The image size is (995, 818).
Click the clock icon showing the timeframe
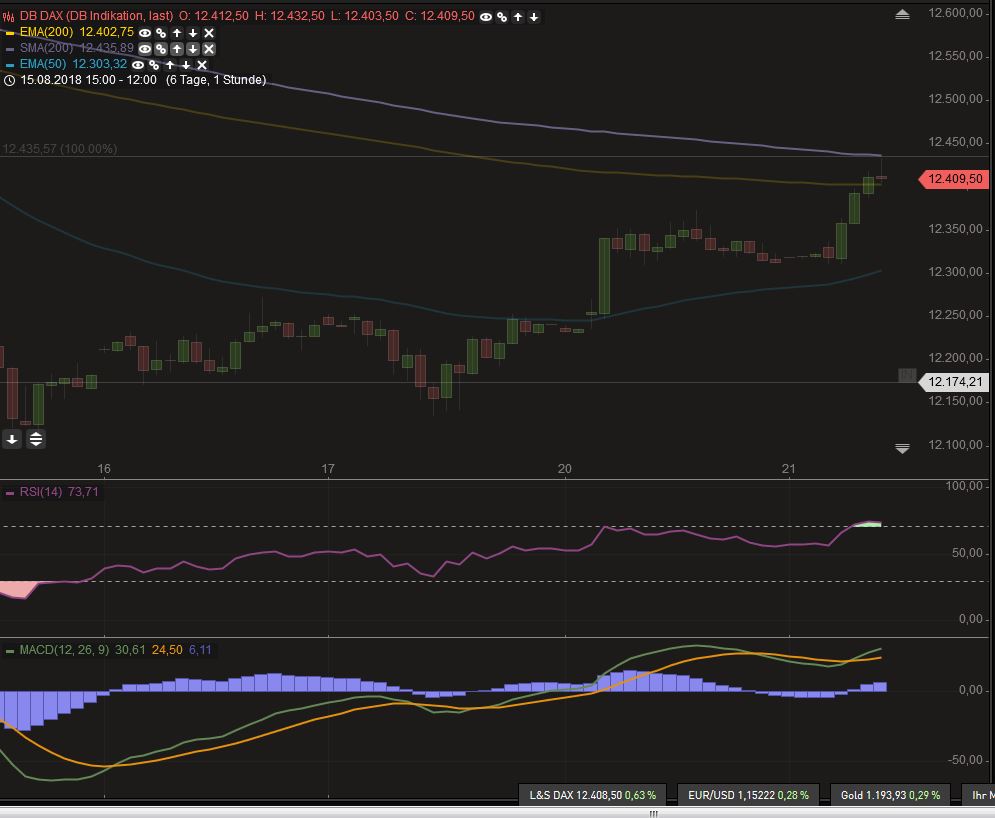point(9,81)
